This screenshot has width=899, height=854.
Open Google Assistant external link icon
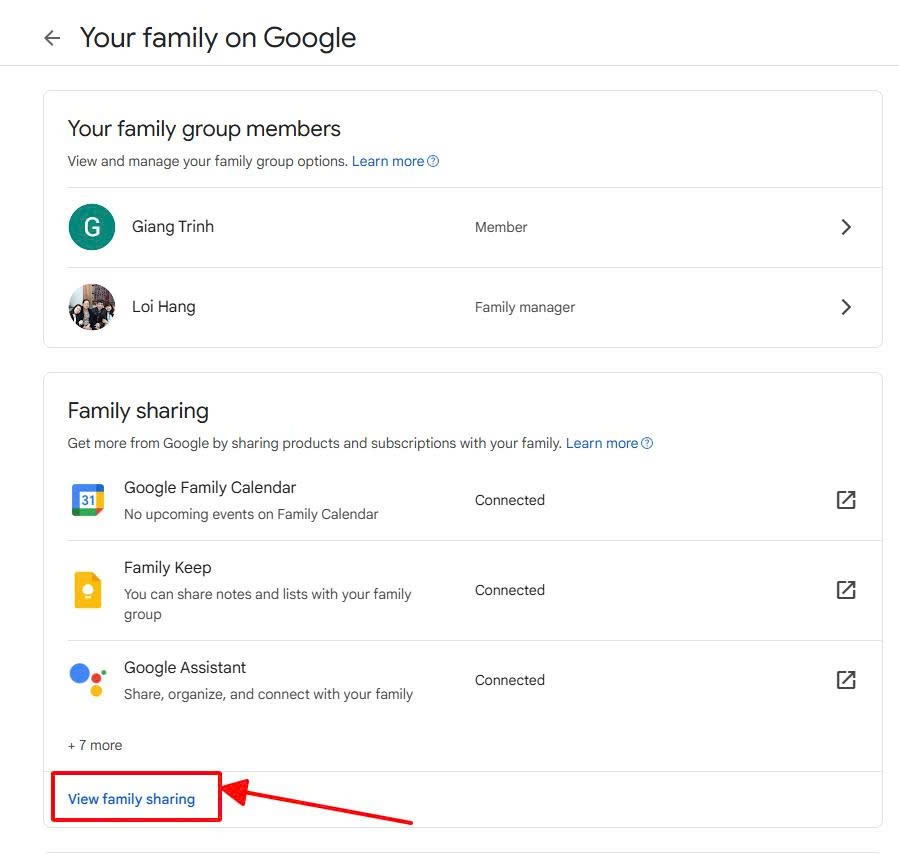click(845, 680)
